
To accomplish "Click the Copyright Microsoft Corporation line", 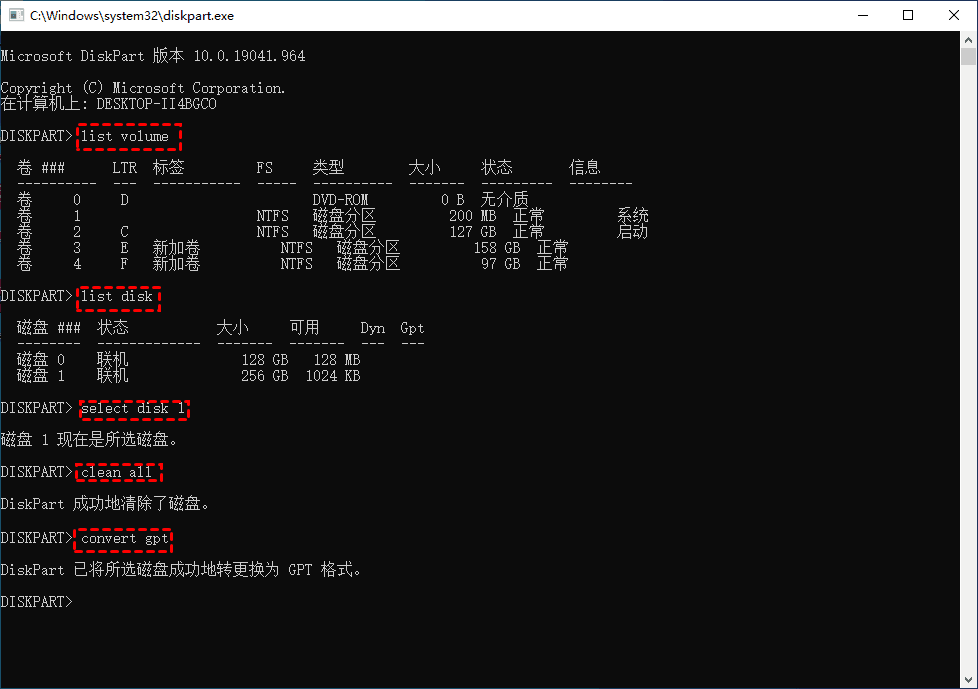I will point(143,88).
